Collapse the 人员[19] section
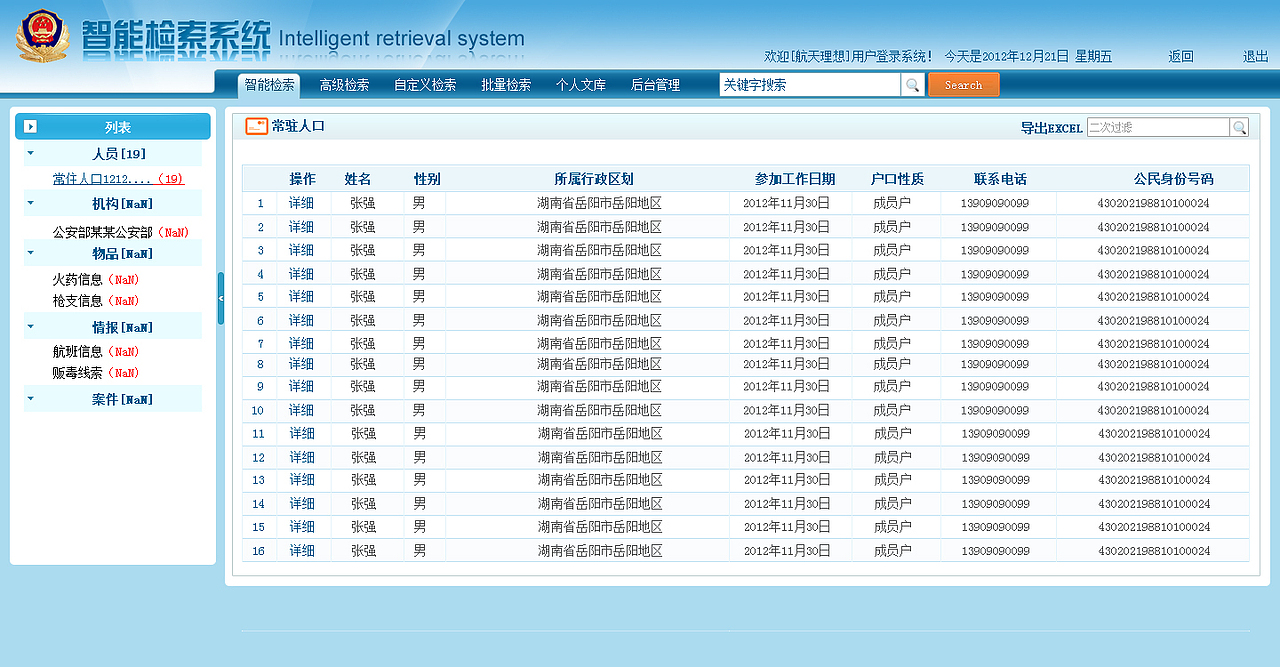This screenshot has height=667, width=1280. point(31,153)
